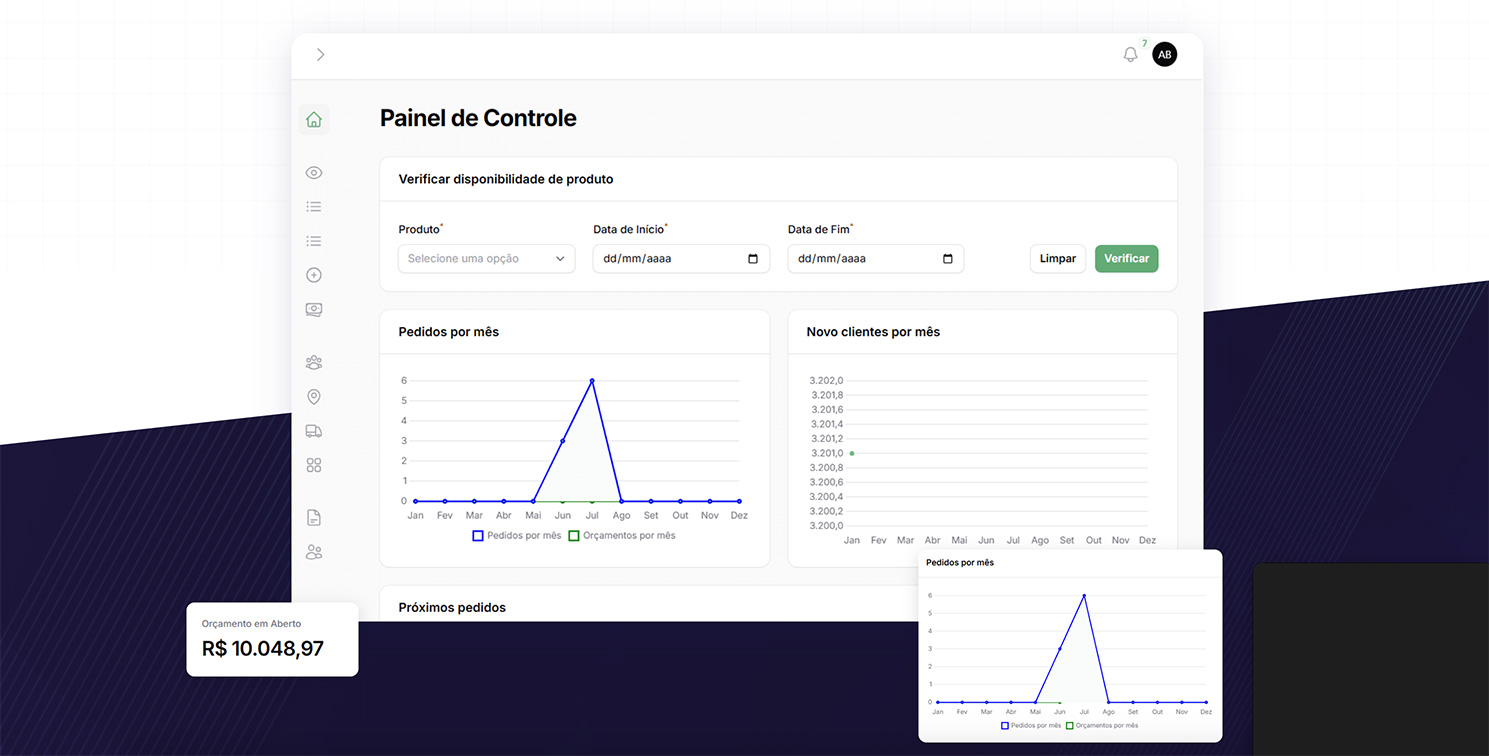Open the home dashboard icon in sidebar
This screenshot has width=1489, height=756.
coord(314,120)
